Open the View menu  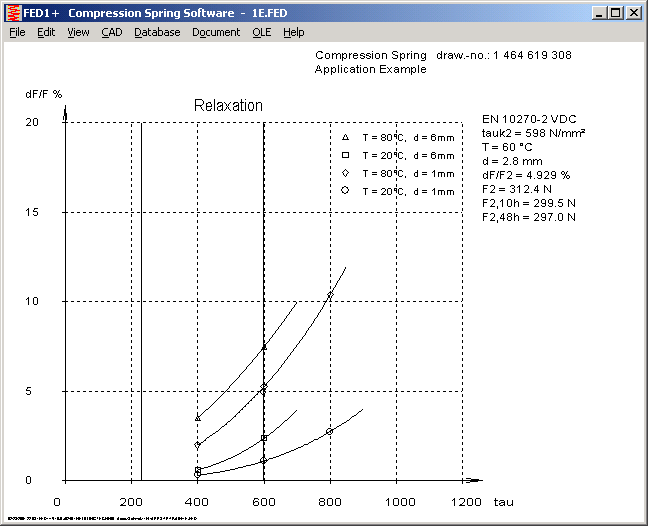78,32
